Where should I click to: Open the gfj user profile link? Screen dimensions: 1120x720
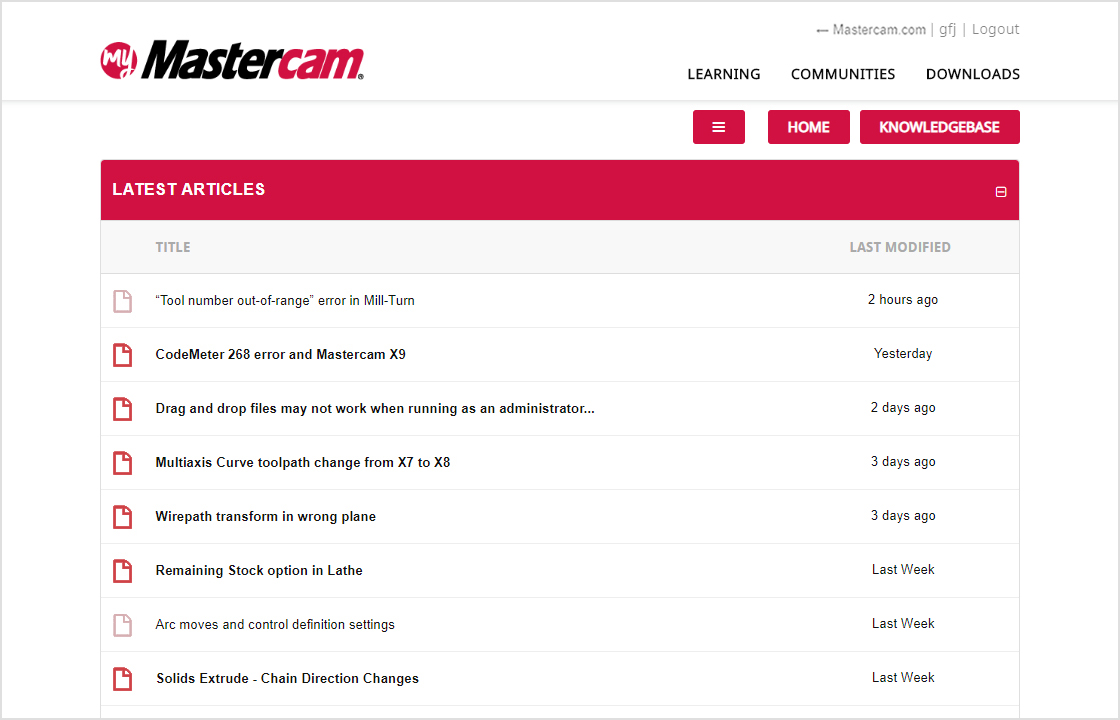[x=948, y=30]
